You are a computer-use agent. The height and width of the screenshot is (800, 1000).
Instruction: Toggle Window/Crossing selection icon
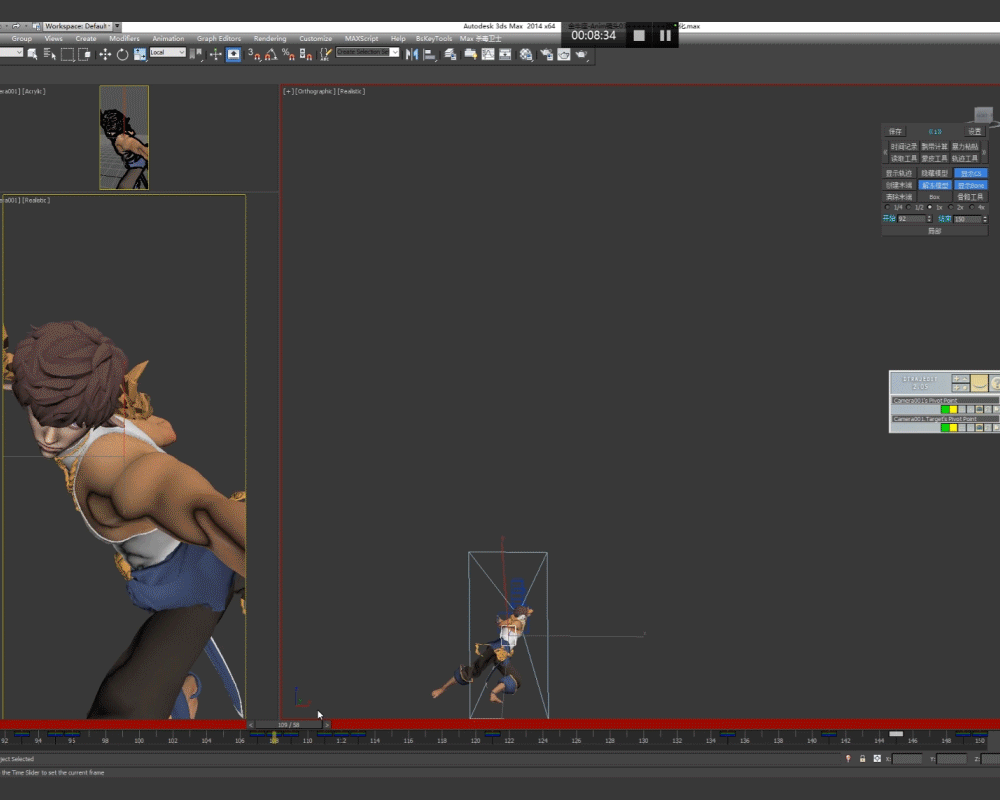click(84, 54)
